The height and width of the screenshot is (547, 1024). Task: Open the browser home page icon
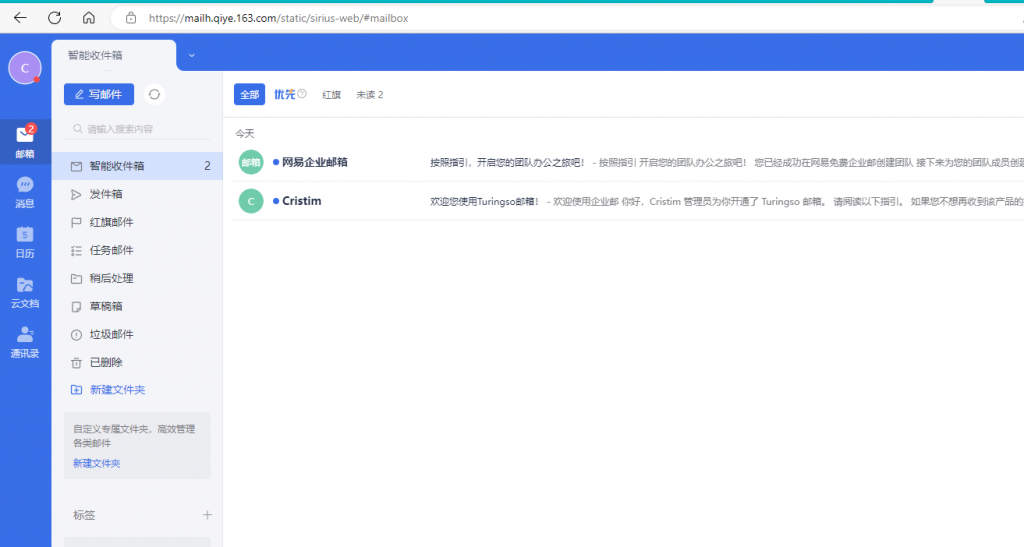[x=89, y=18]
